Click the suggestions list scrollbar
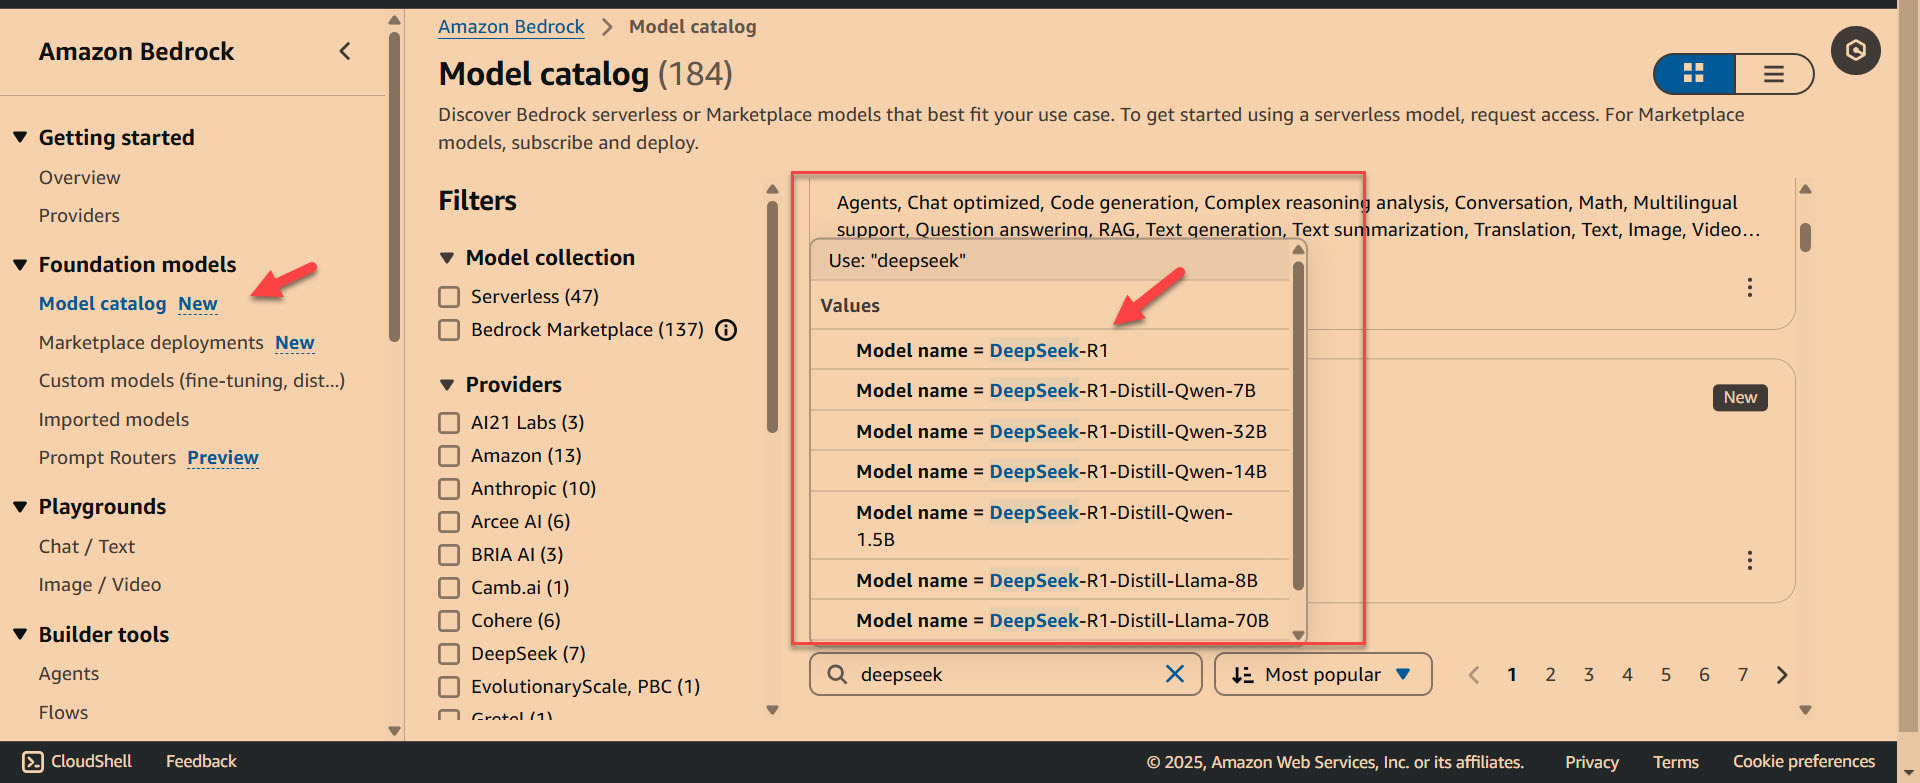Image resolution: width=1920 pixels, height=783 pixels. click(1298, 425)
